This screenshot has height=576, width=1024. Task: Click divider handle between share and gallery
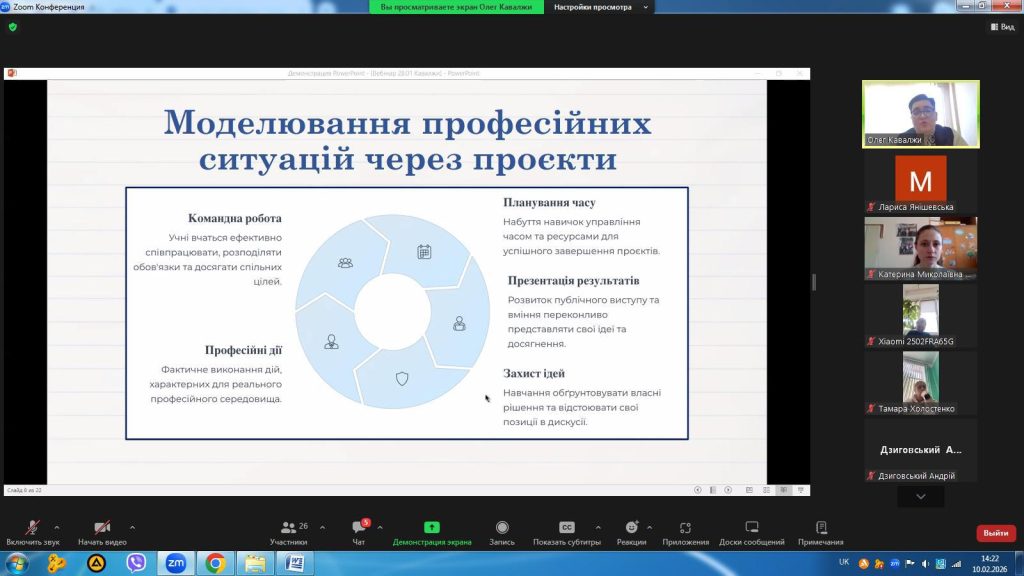(x=813, y=283)
